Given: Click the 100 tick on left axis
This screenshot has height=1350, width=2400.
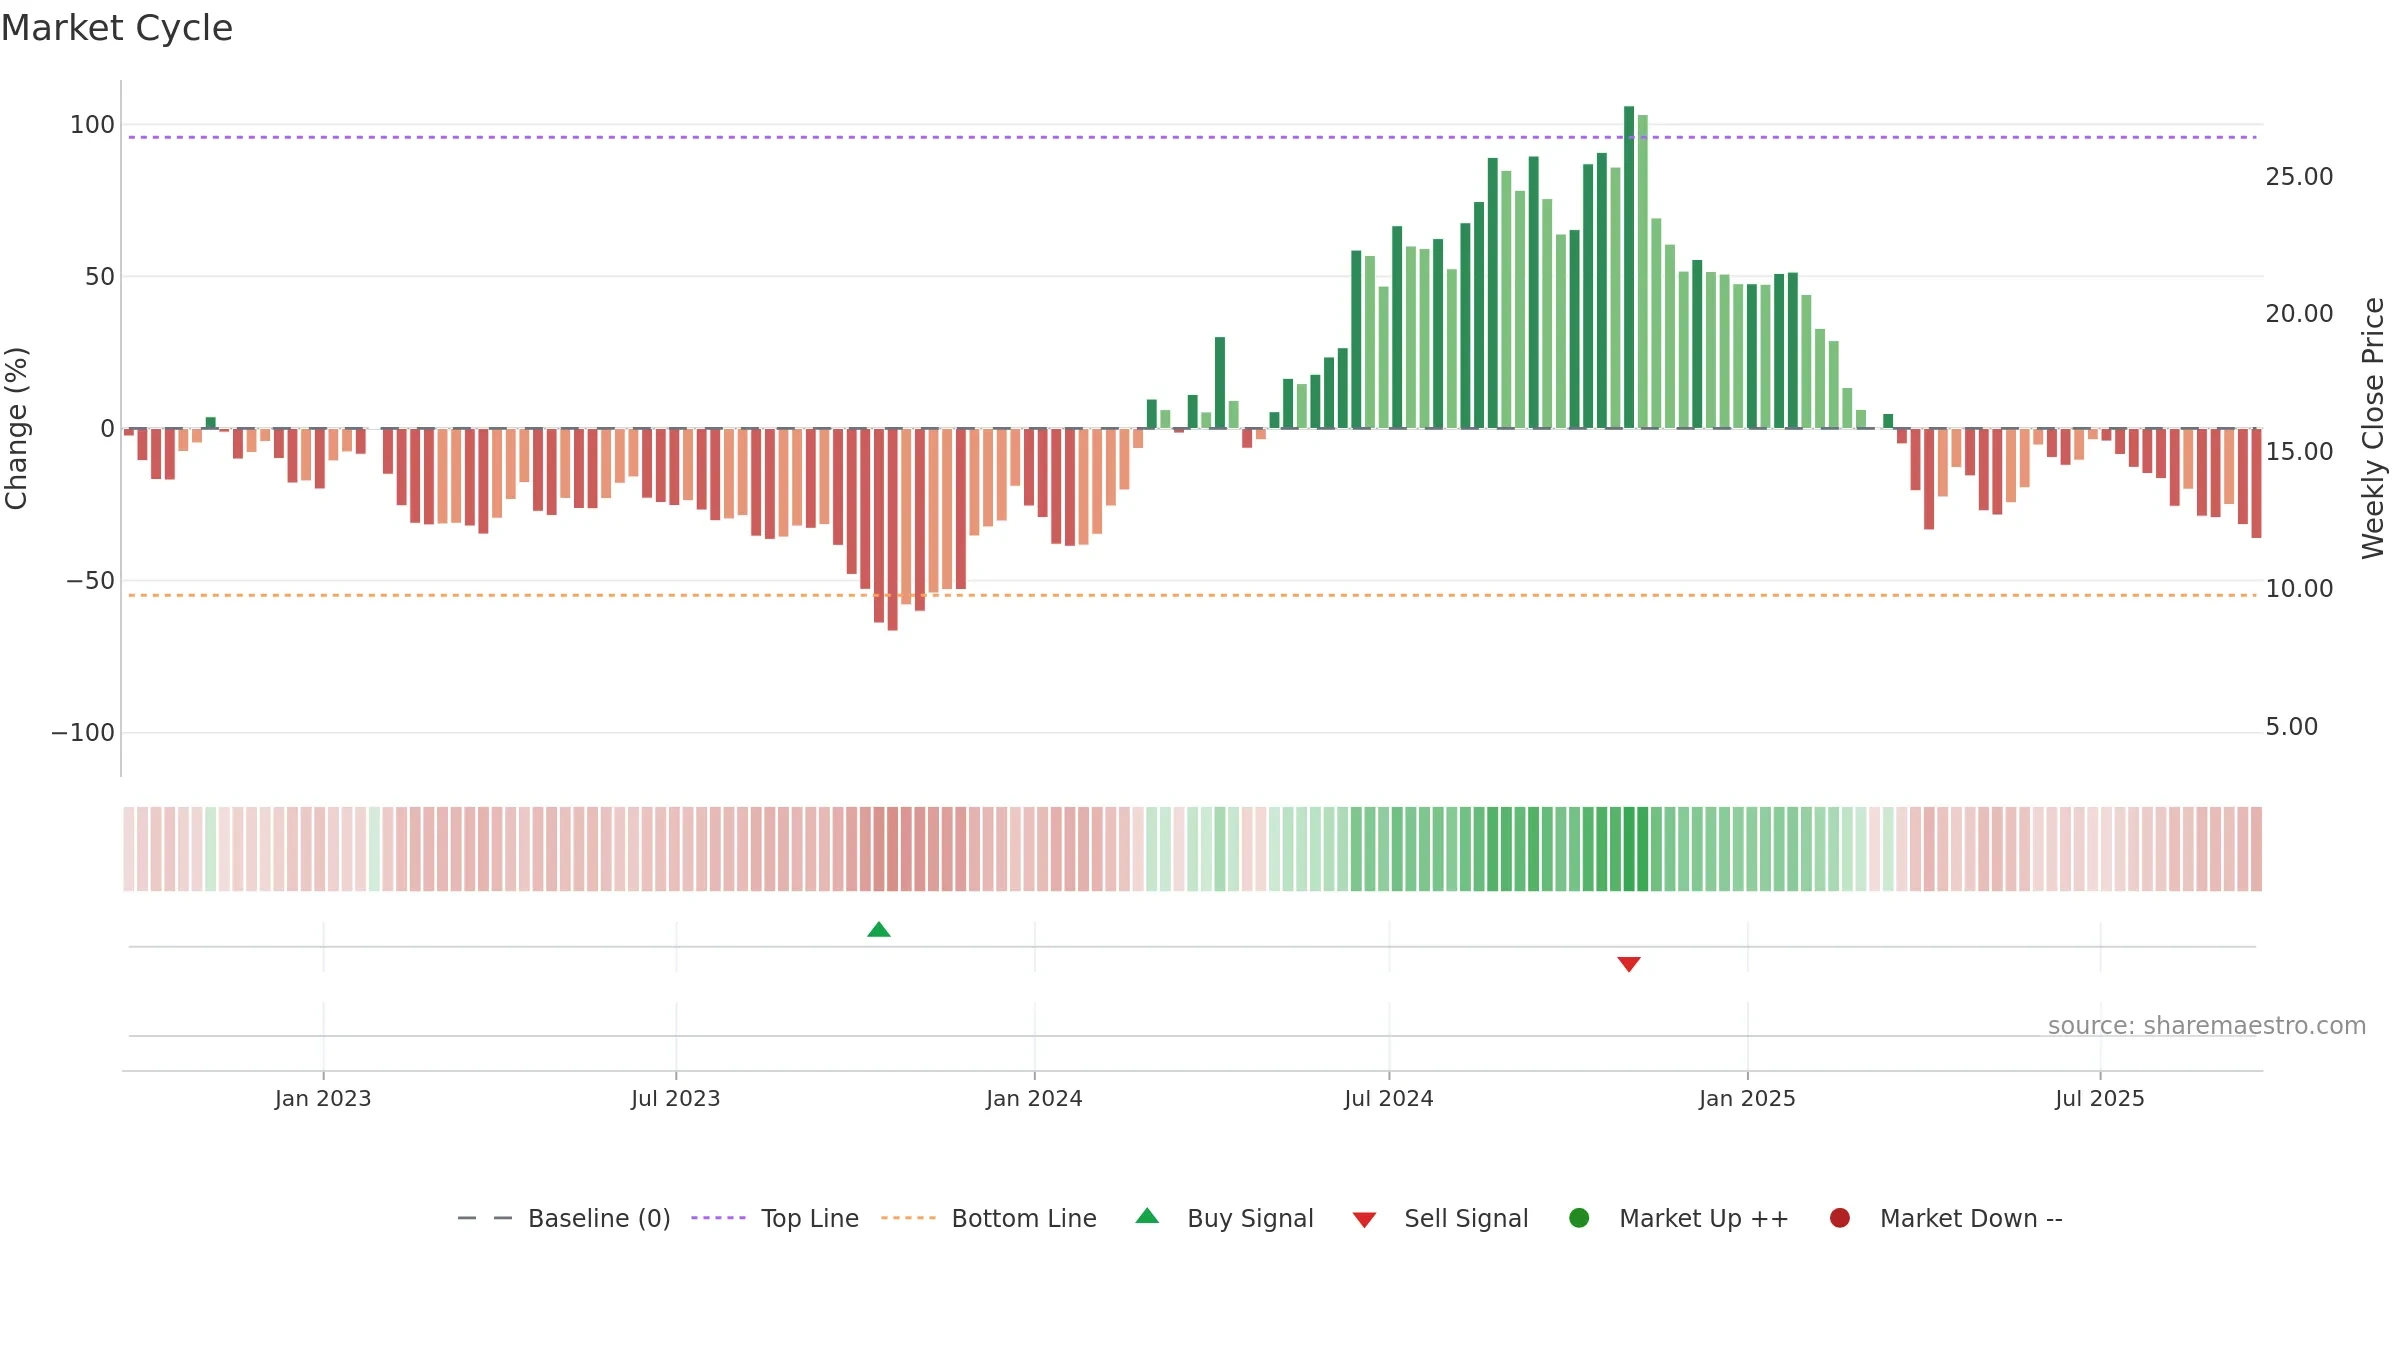Looking at the screenshot, I should click(92, 125).
